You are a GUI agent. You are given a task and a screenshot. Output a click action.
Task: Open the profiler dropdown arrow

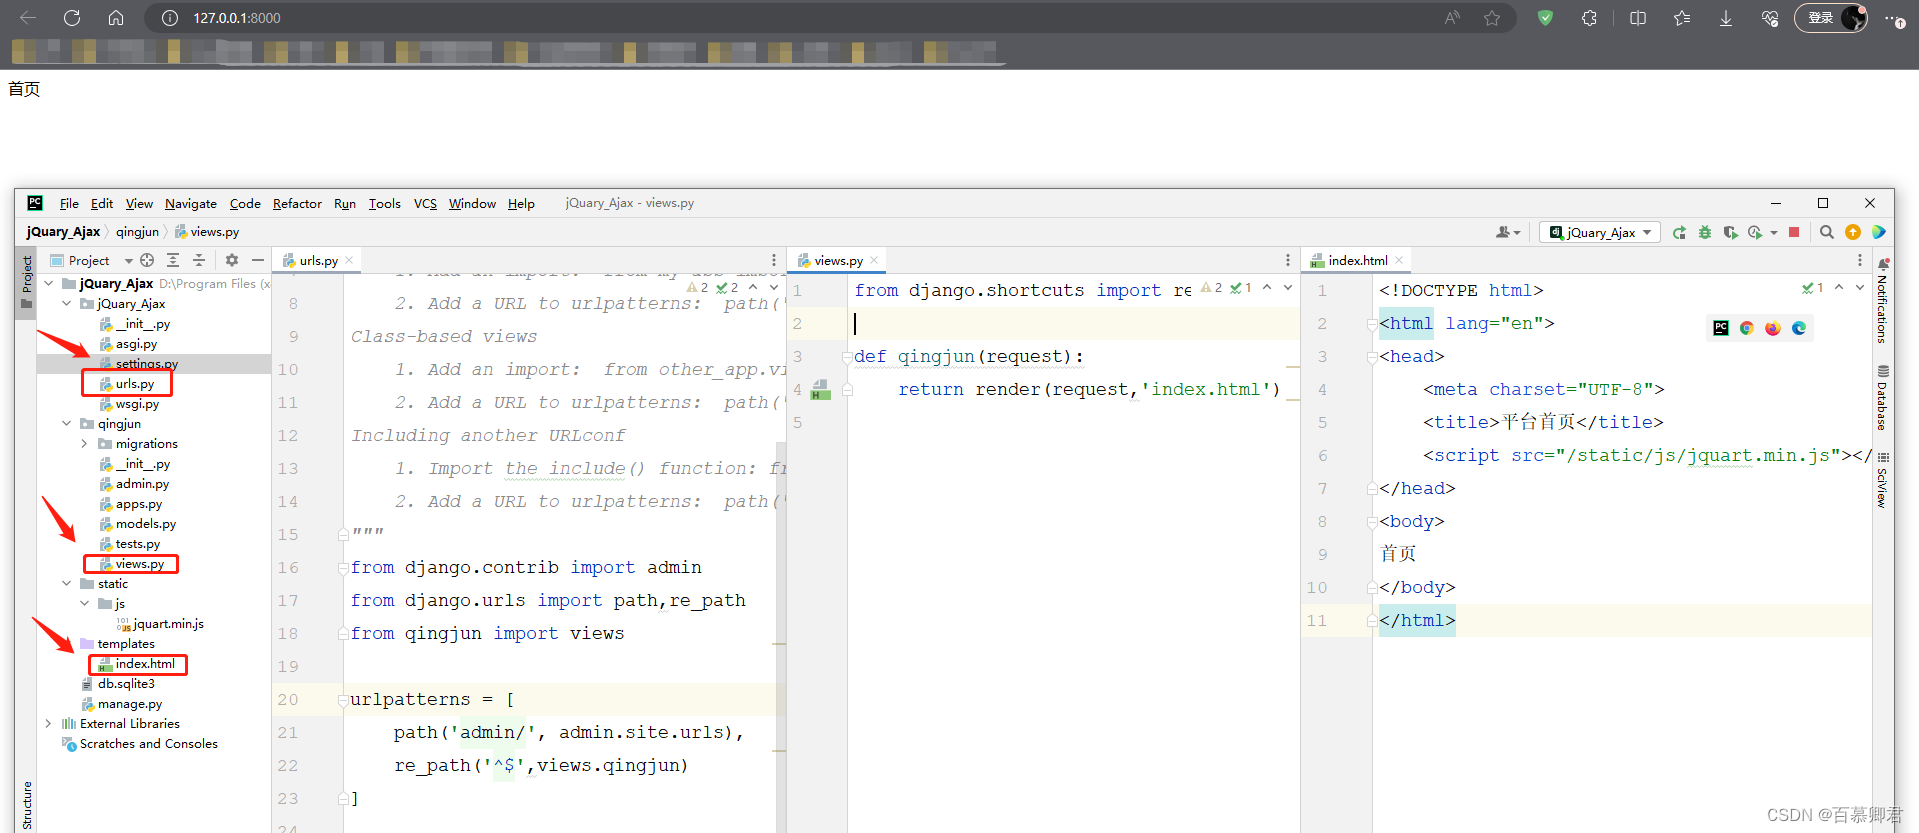coord(1774,232)
